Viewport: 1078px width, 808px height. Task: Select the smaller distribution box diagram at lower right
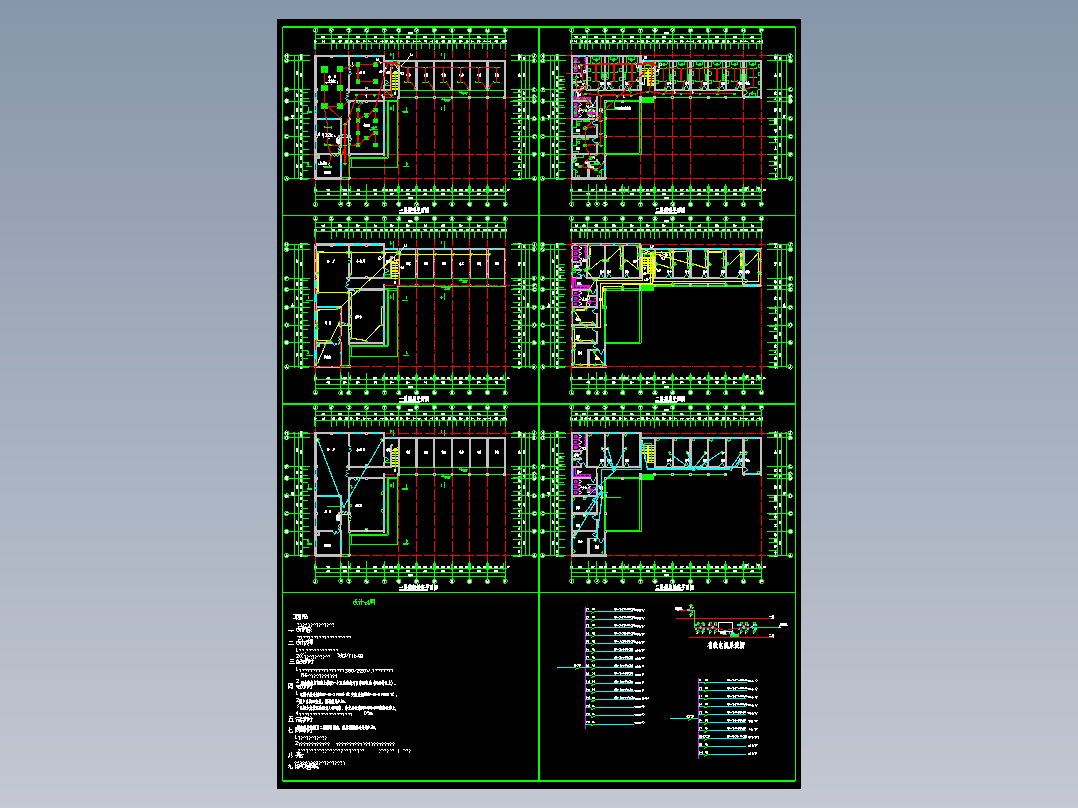tap(714, 718)
